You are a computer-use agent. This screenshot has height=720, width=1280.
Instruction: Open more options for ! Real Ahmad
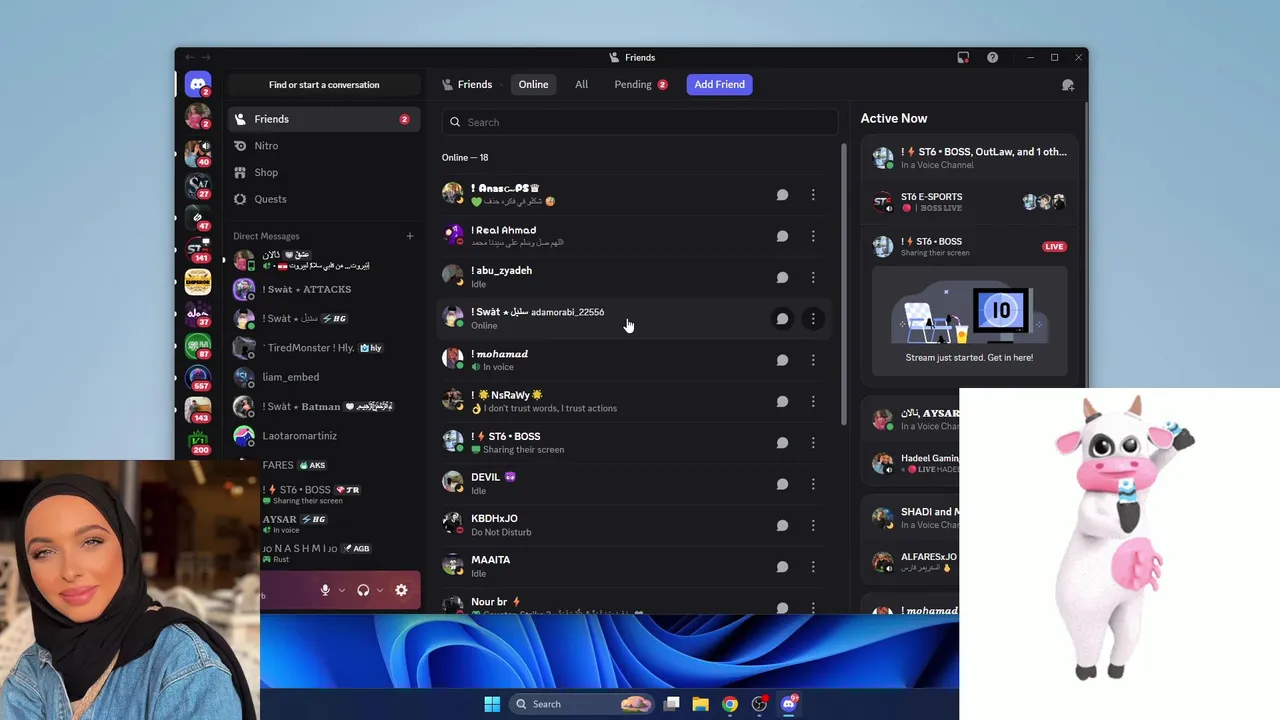pos(813,236)
